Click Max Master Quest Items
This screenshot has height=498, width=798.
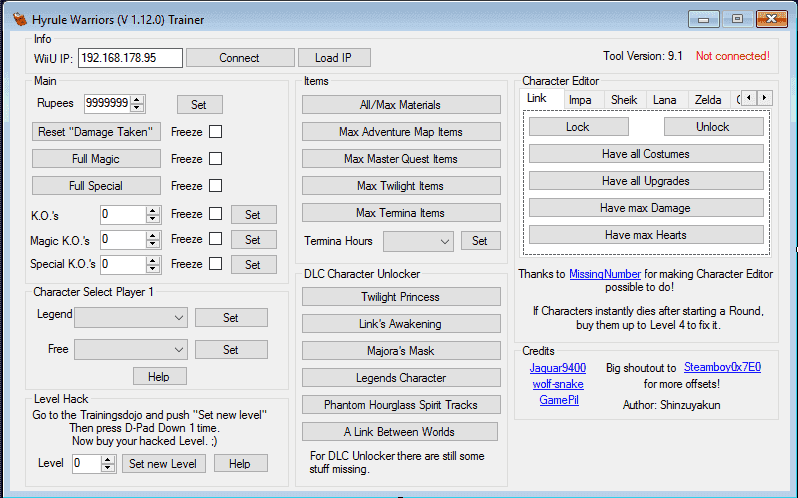coord(401,159)
